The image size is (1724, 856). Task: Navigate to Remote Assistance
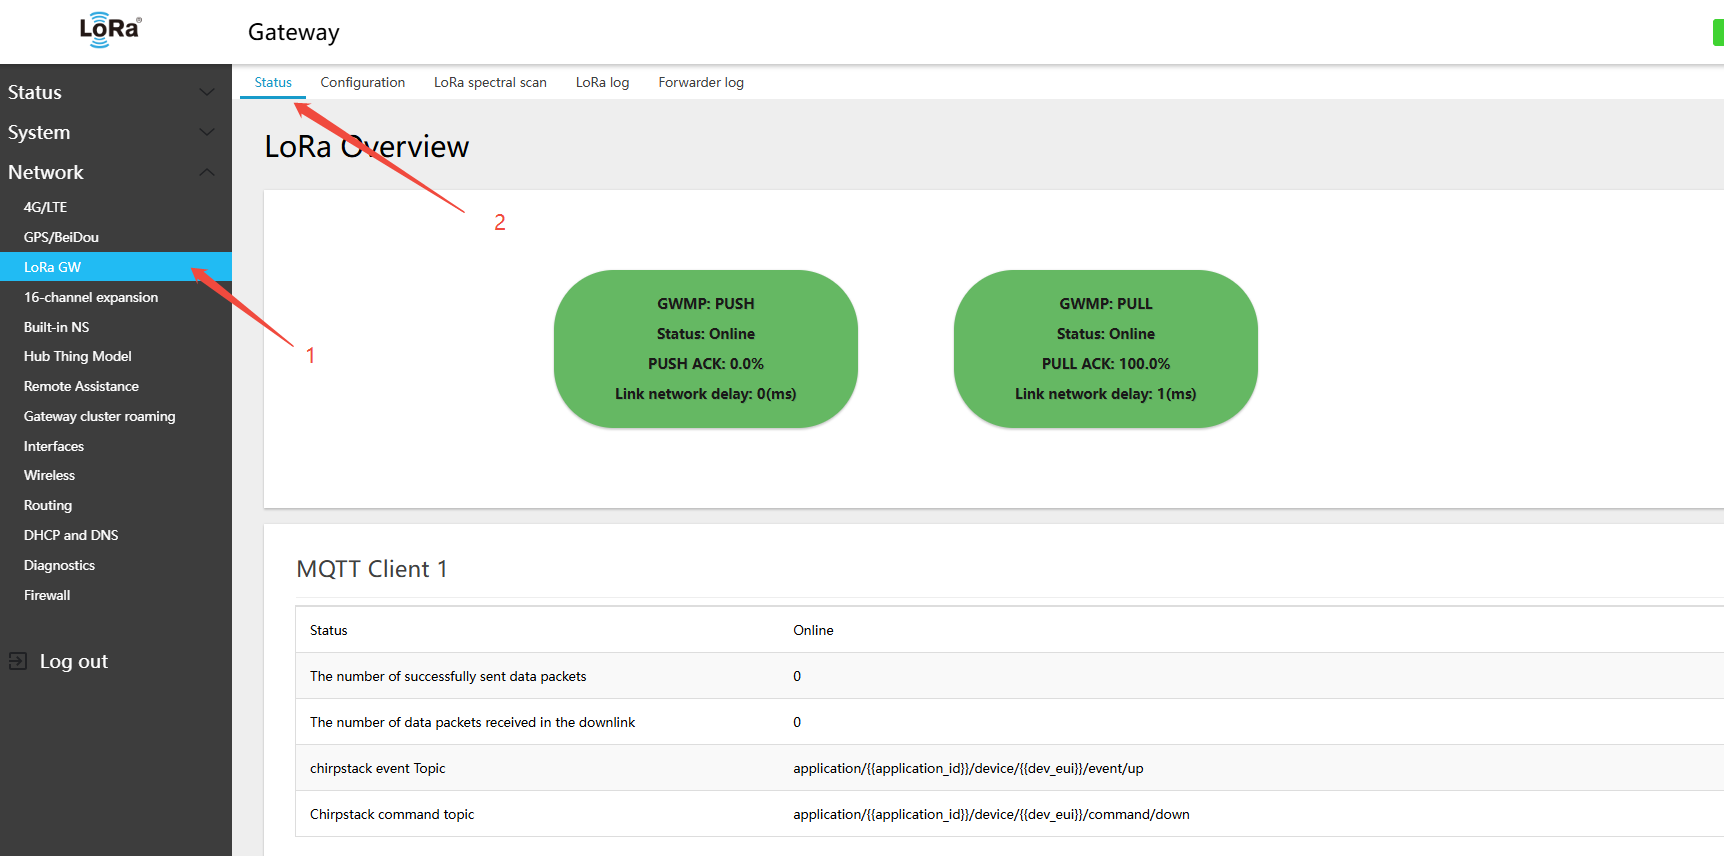click(x=81, y=386)
